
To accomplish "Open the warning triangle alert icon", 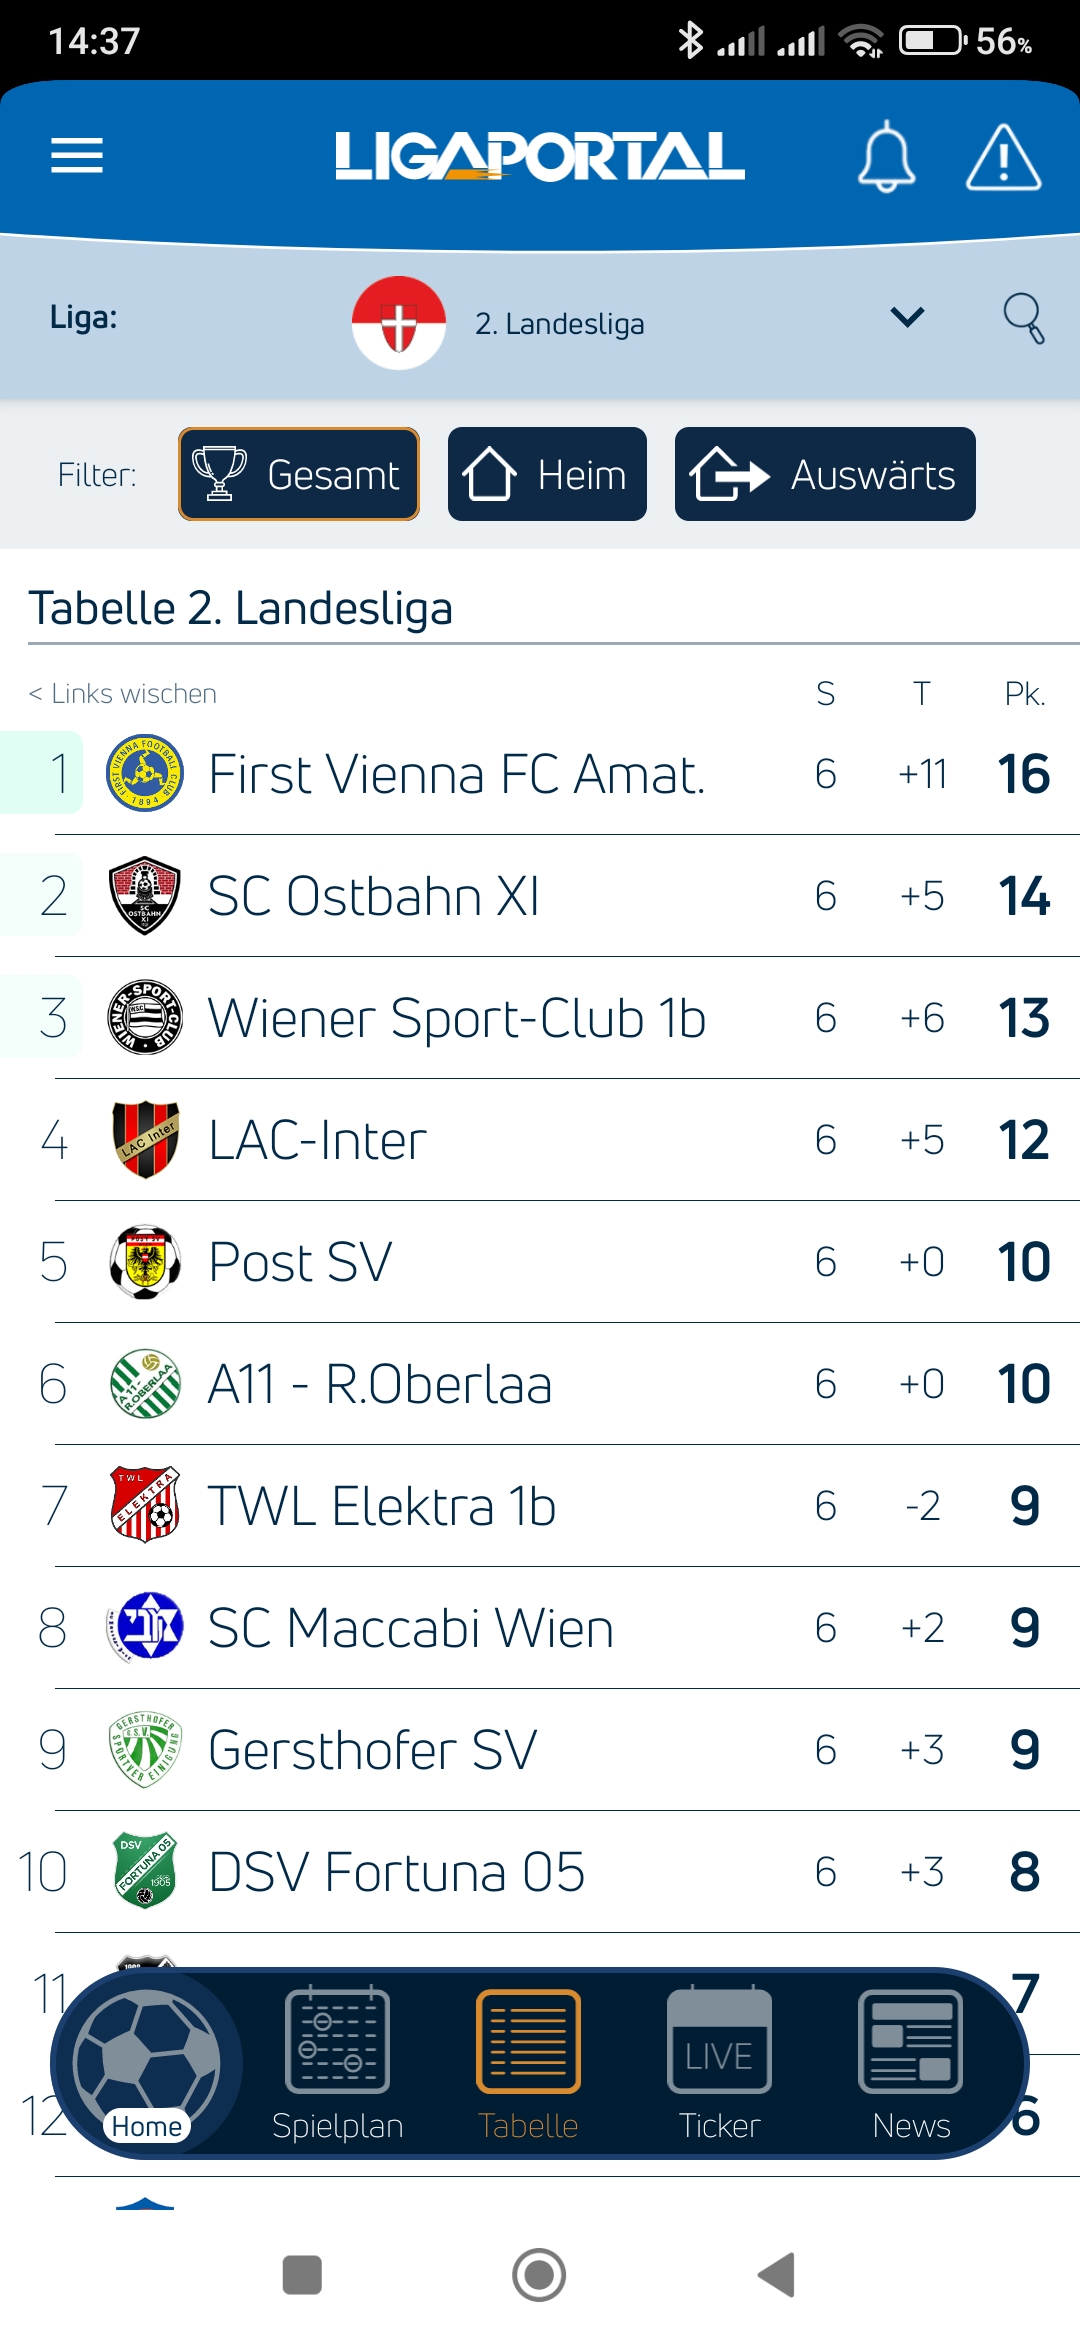I will click(x=1003, y=157).
